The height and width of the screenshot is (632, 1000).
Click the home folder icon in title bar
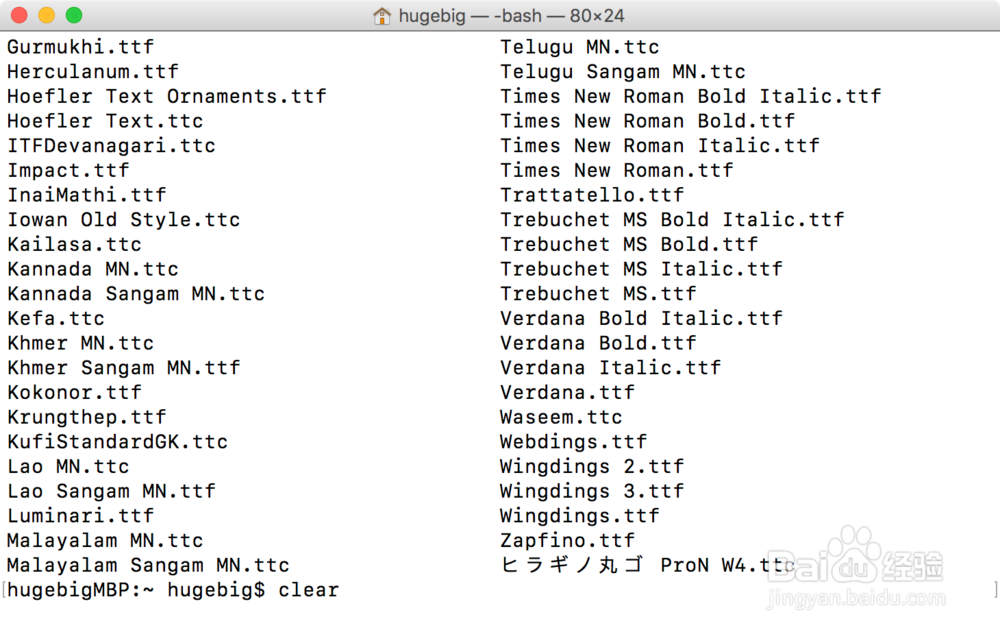coord(381,16)
